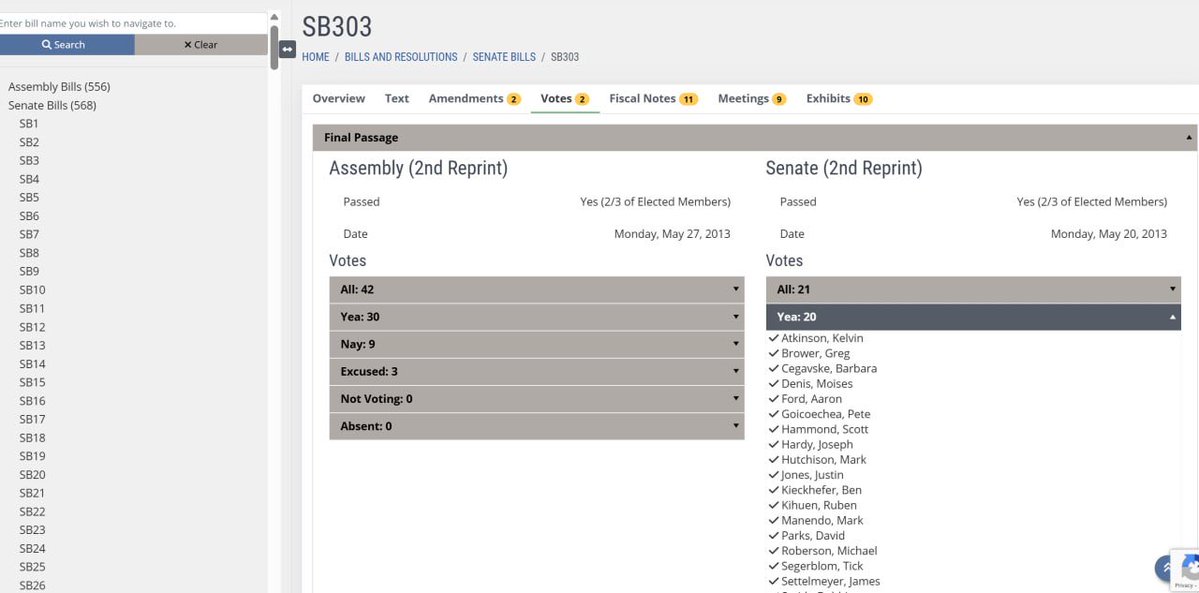
Task: Click the Assembly date Monday, May 27, 2013
Action: [x=672, y=234]
